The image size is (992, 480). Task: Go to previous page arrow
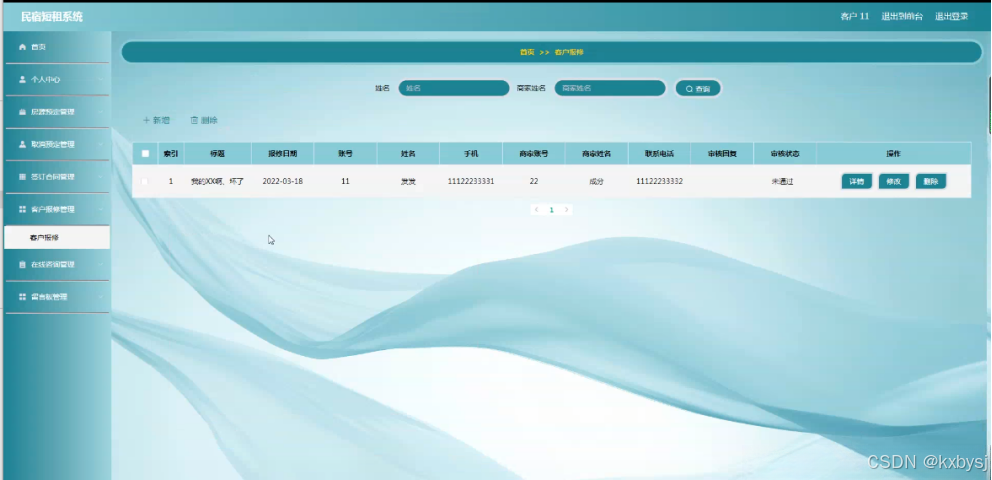tap(537, 209)
